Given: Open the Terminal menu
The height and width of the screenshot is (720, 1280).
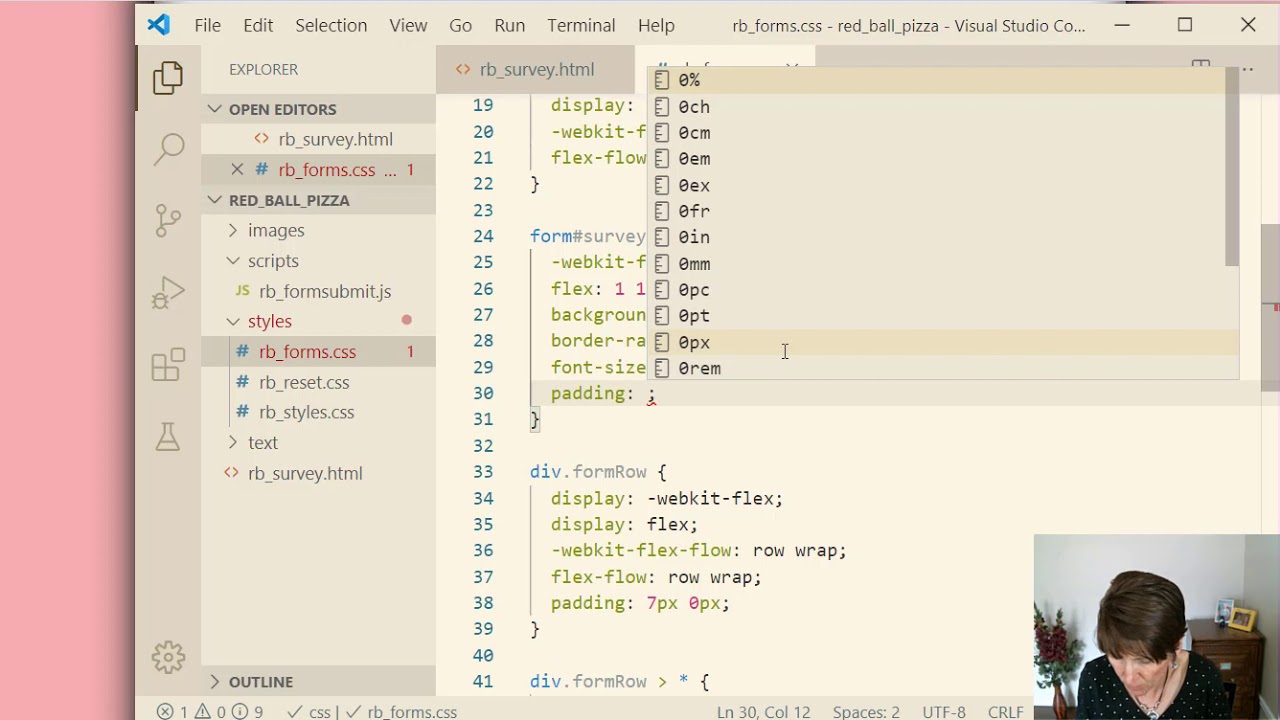Looking at the screenshot, I should click(x=581, y=25).
